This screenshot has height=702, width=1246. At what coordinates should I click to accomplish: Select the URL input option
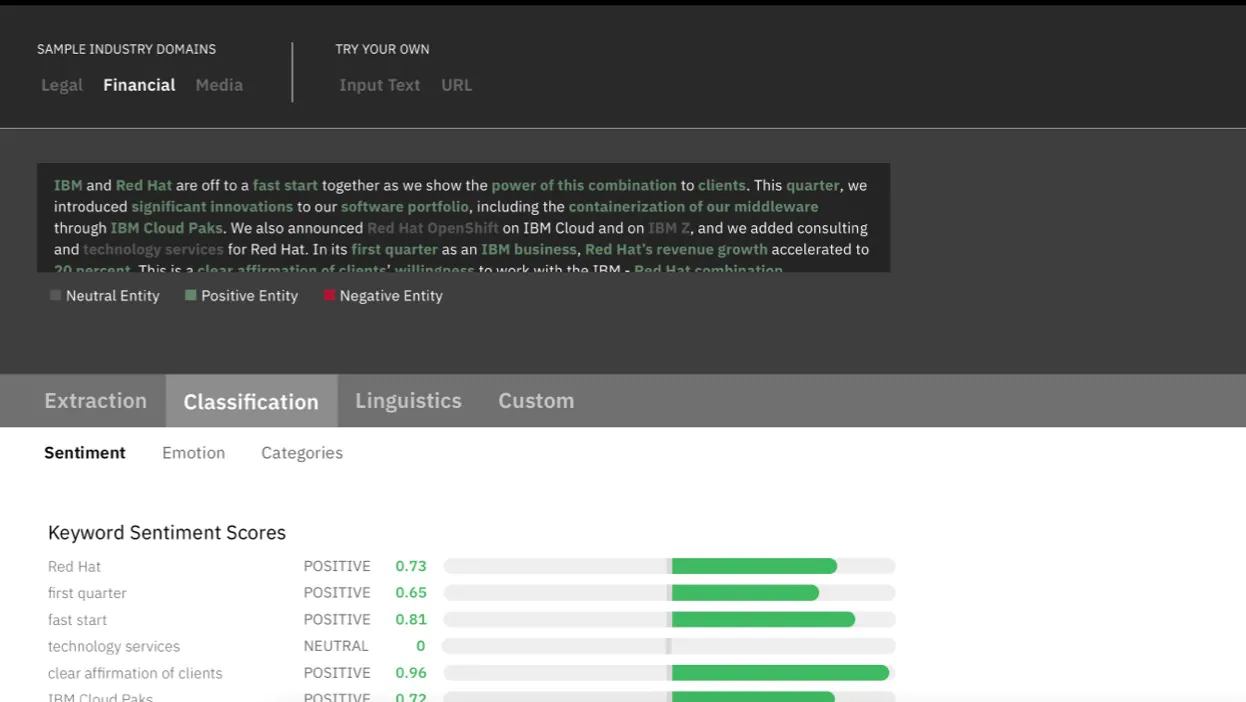pyautogui.click(x=456, y=85)
